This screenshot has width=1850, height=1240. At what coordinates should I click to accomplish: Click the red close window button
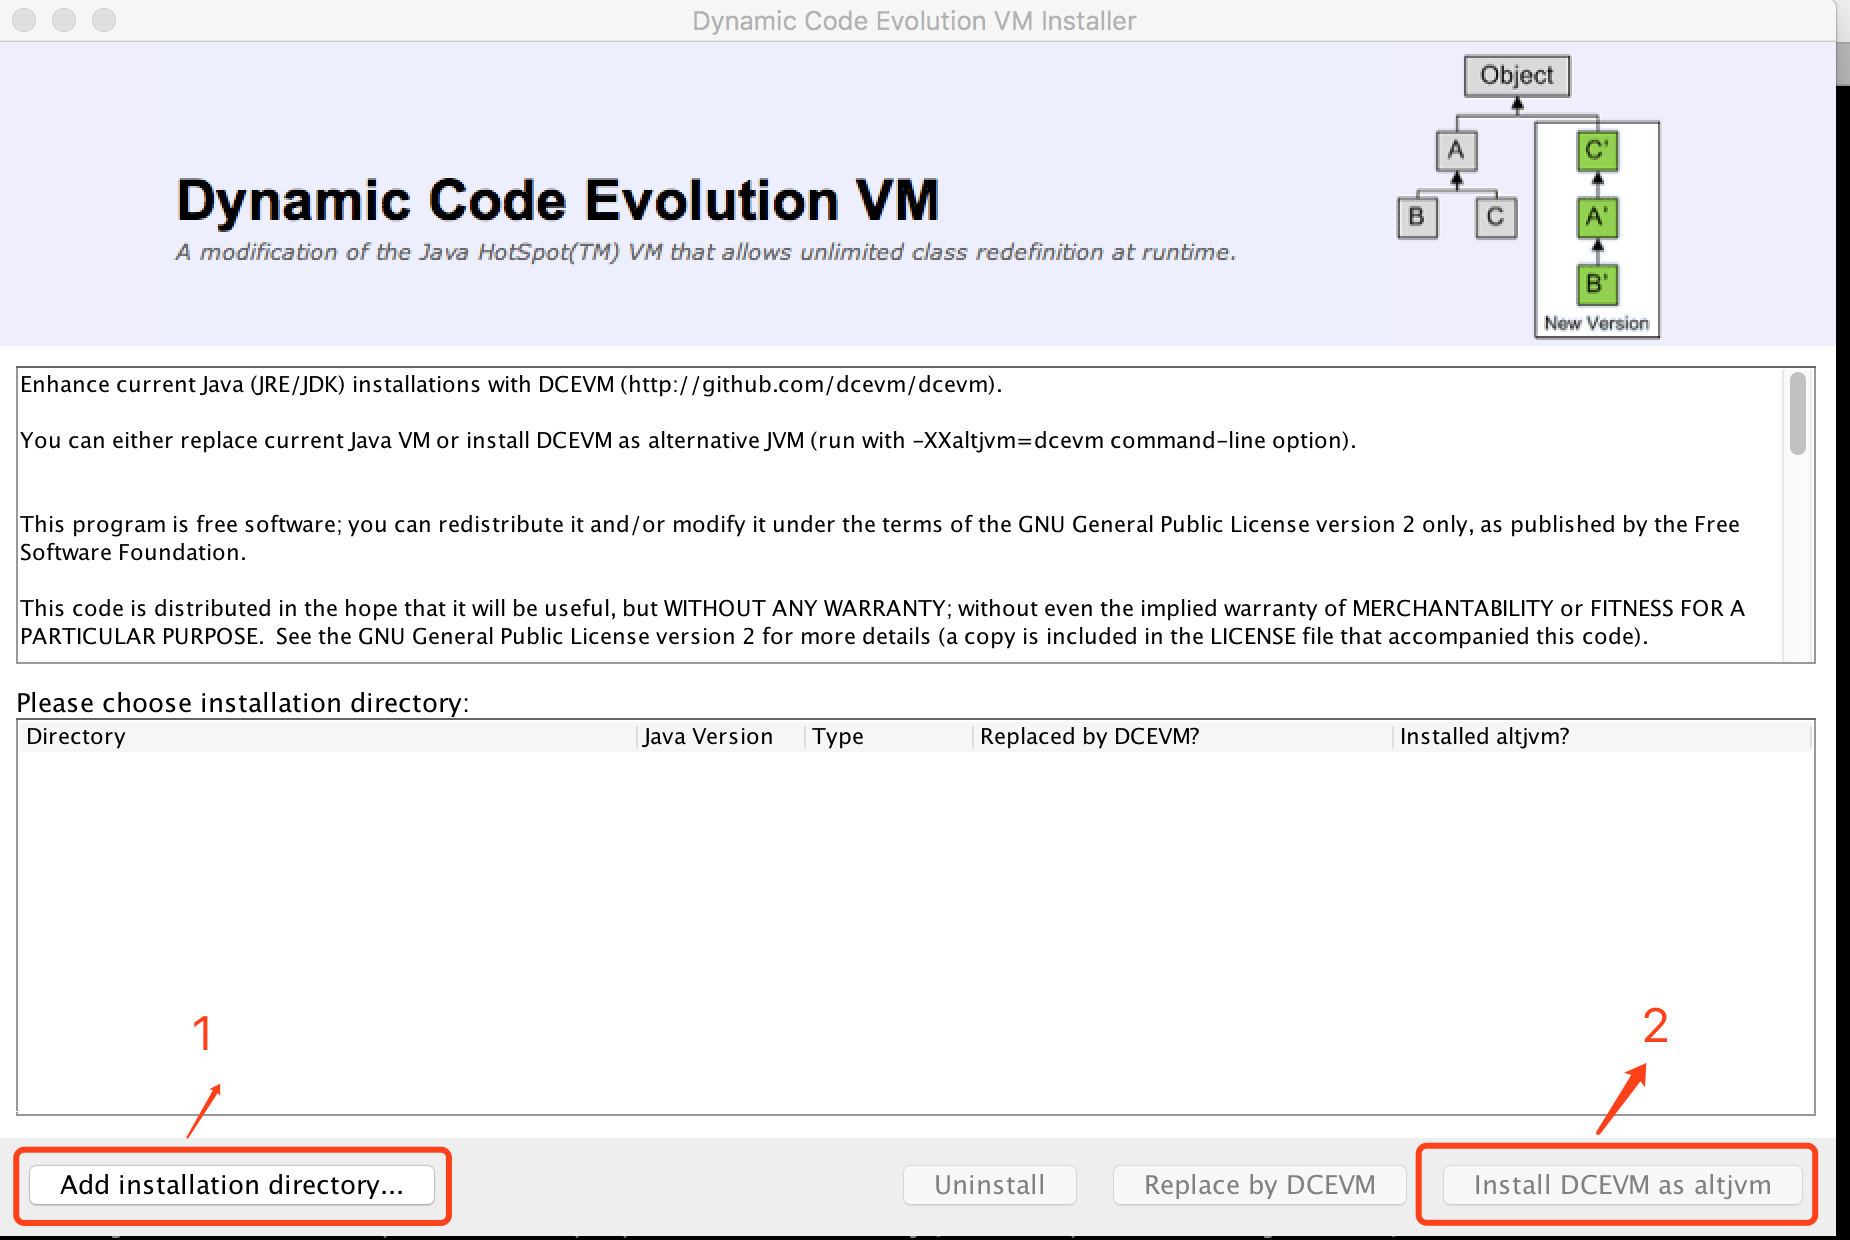coord(24,20)
